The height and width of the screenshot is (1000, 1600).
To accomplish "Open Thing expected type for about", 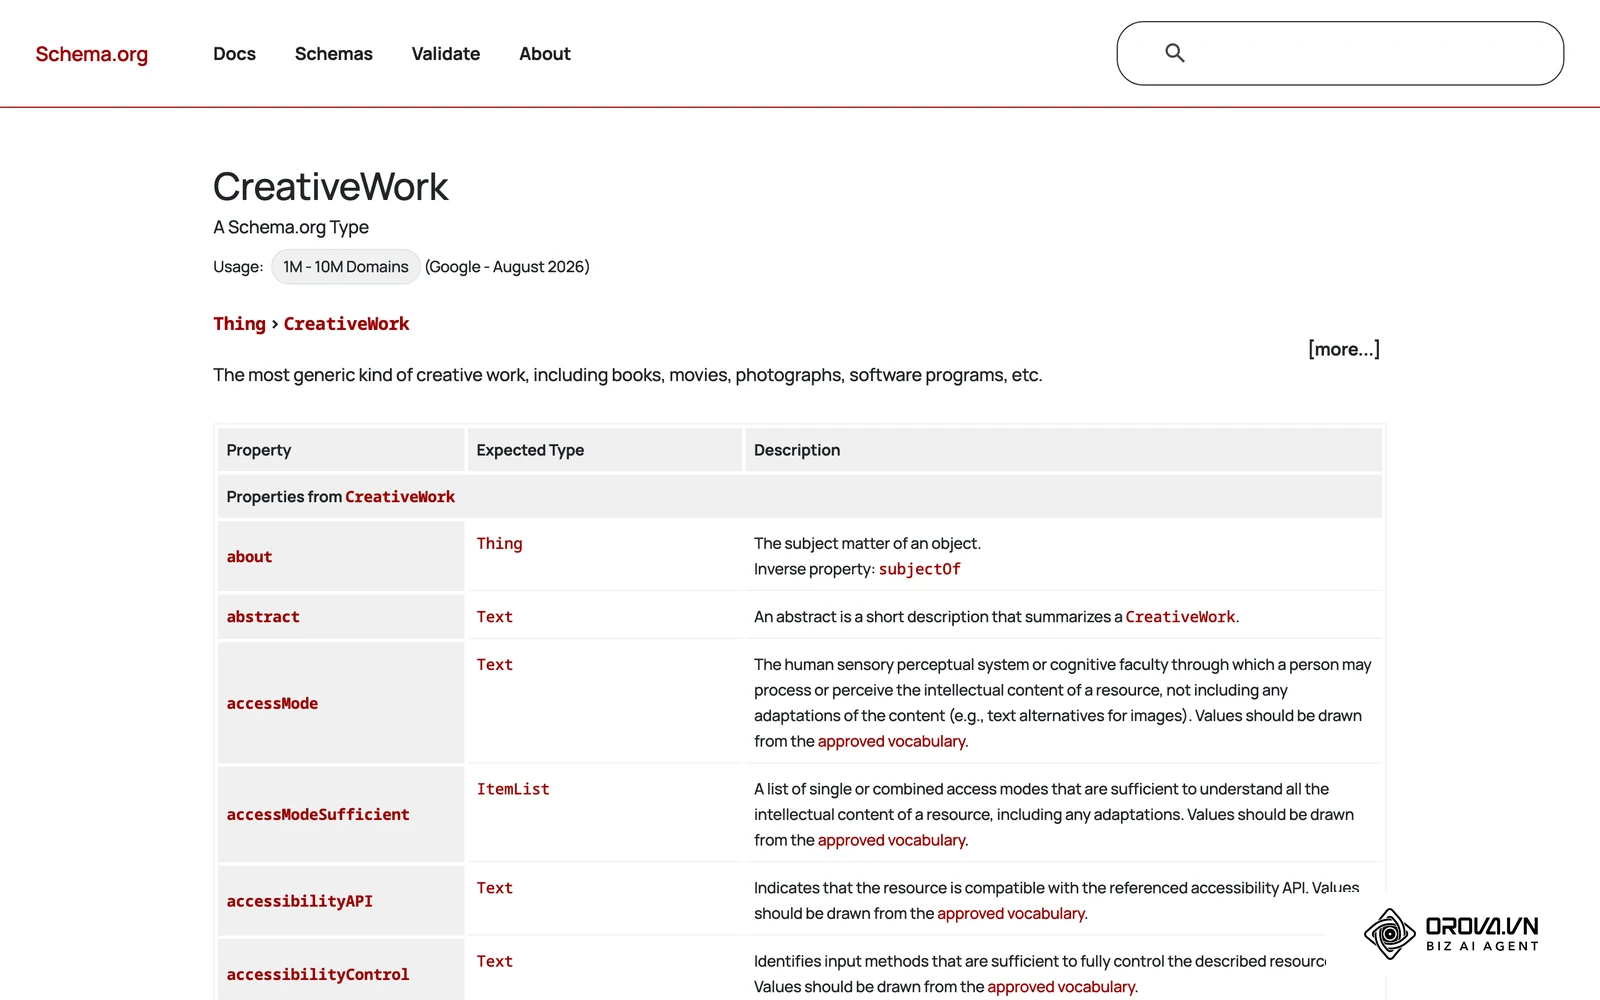I will pos(499,544).
